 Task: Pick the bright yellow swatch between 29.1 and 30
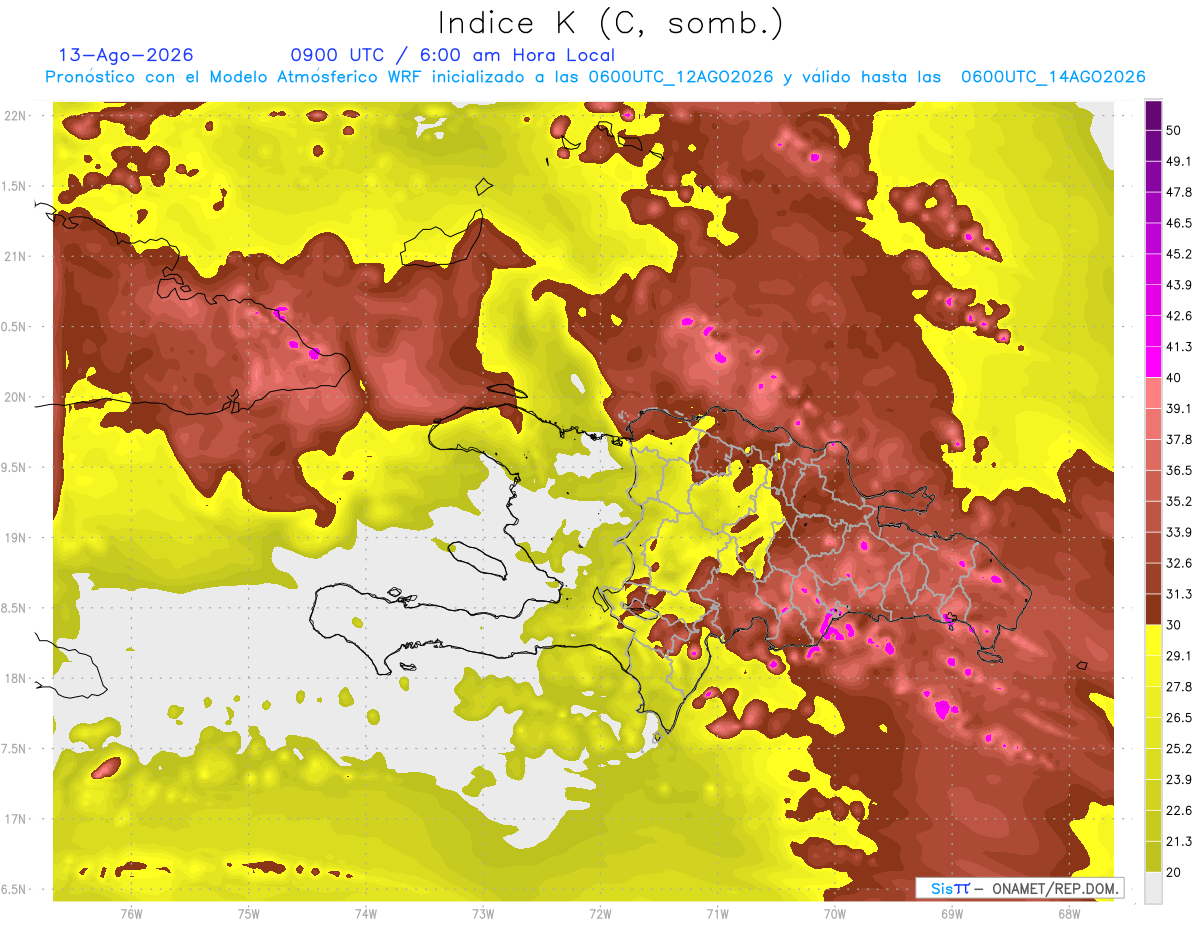tap(1153, 640)
